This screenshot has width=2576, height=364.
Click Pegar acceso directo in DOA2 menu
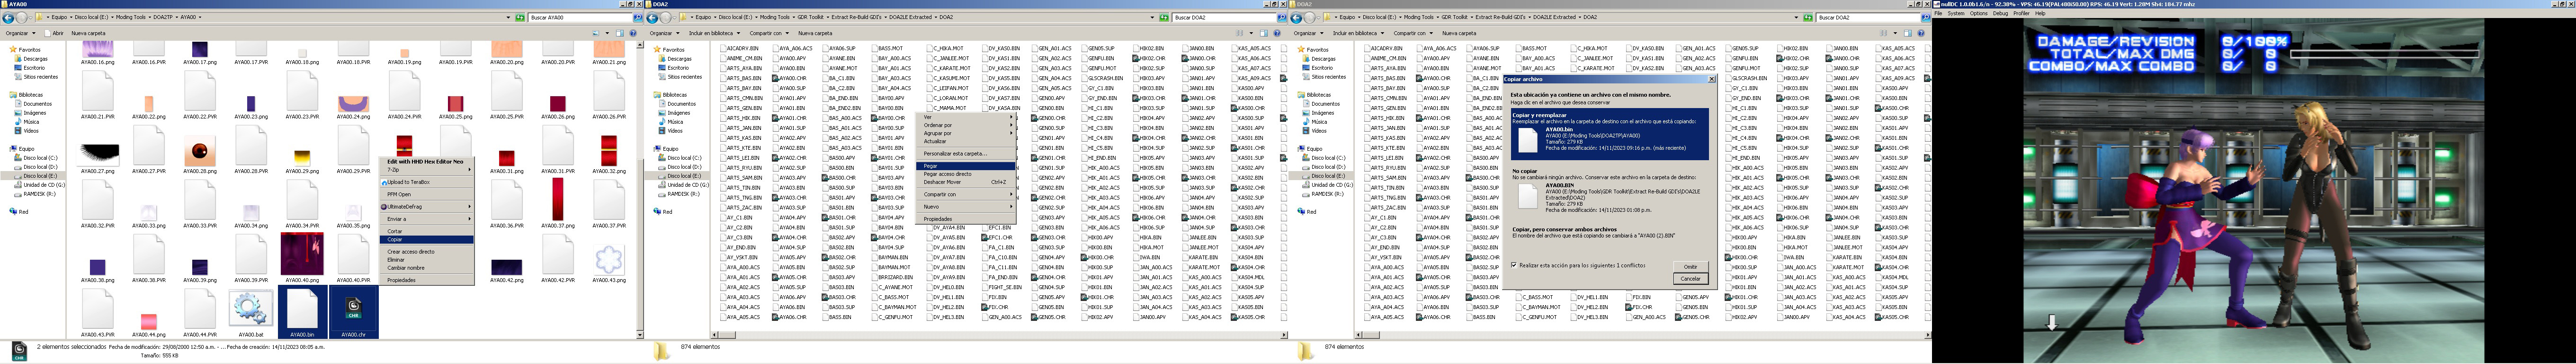click(x=965, y=174)
